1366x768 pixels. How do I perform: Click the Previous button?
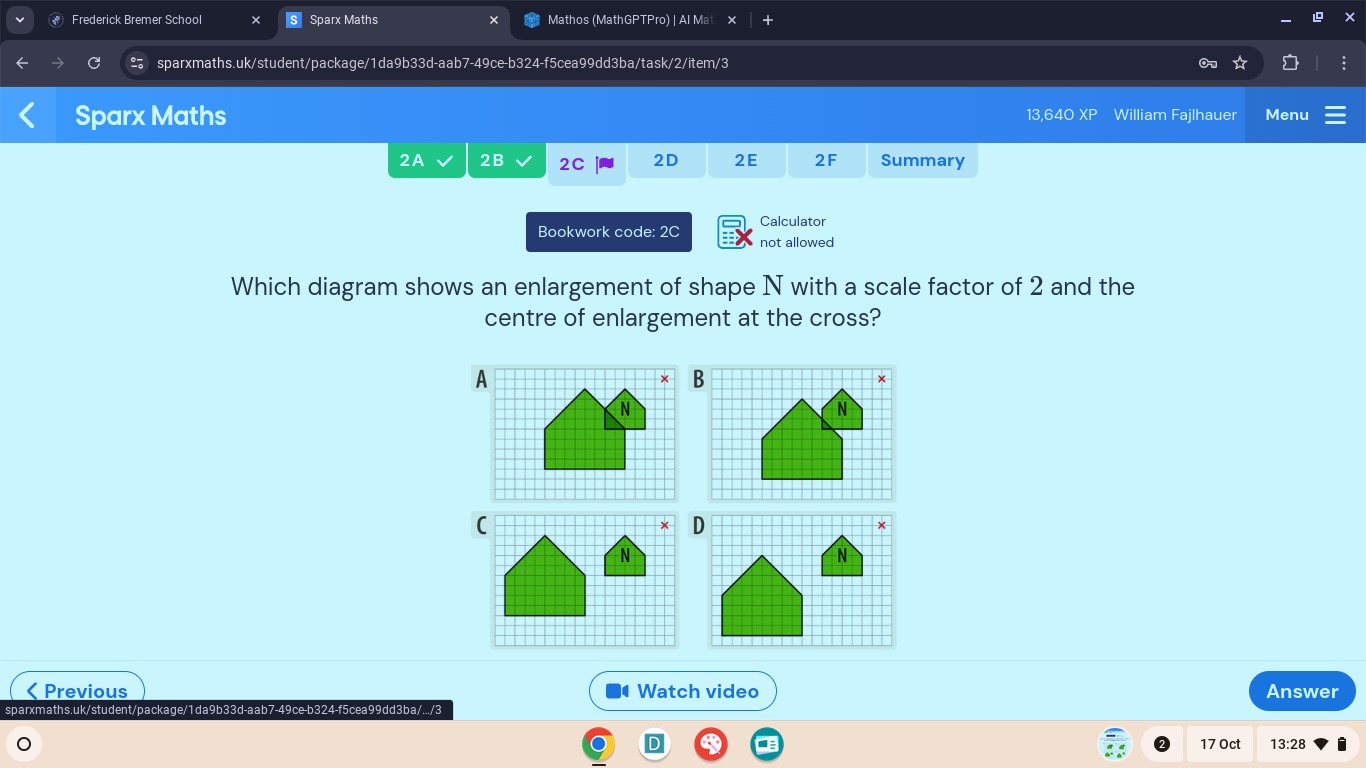77,691
